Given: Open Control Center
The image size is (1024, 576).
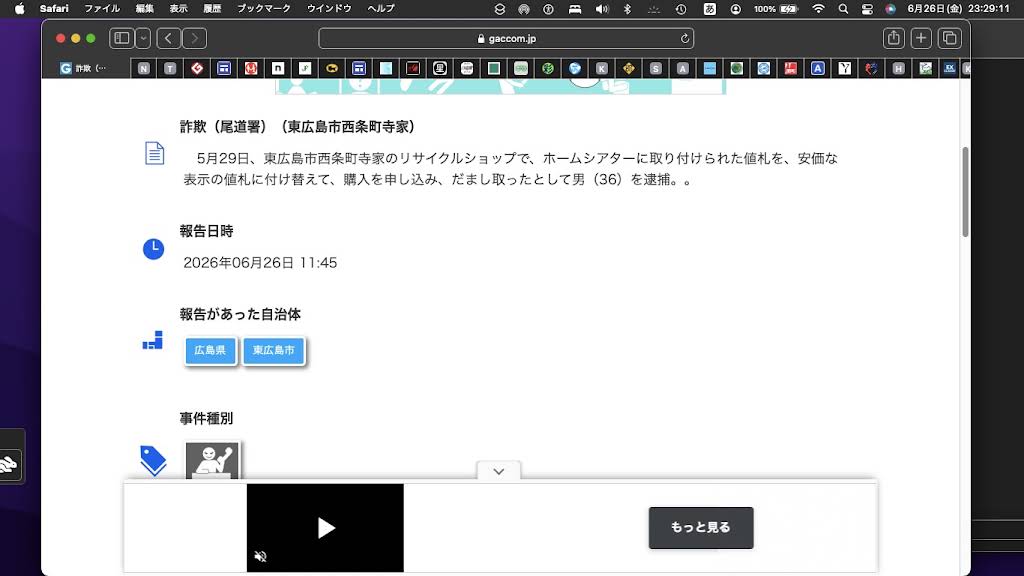Looking at the screenshot, I should (x=867, y=9).
